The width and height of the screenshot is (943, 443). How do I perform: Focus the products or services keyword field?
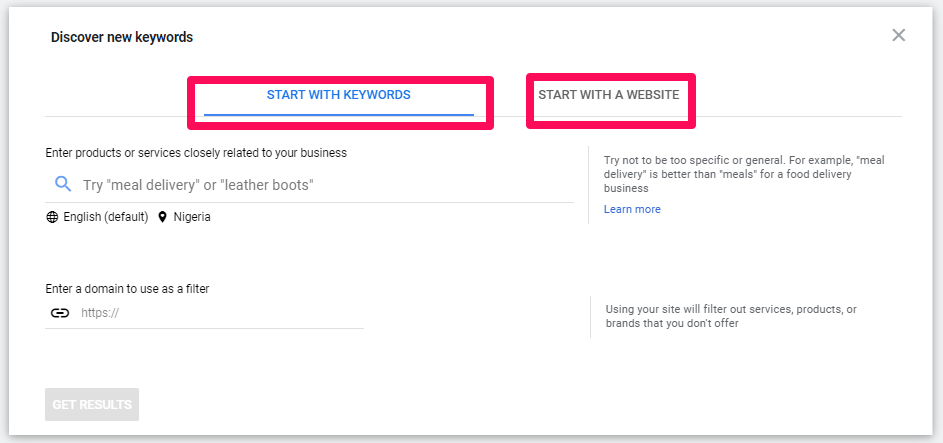[320, 185]
